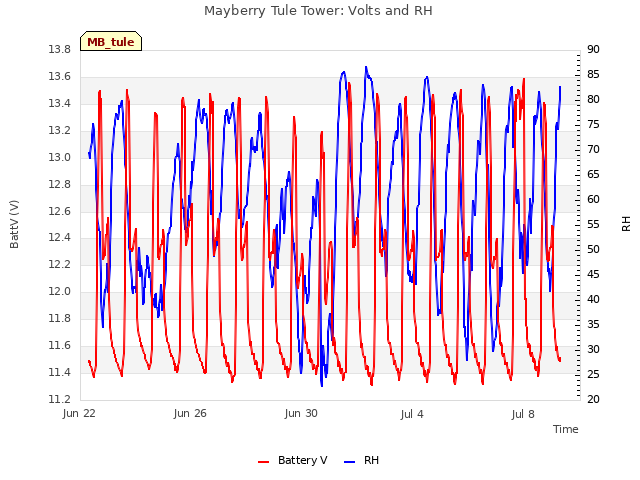Click the 13.4 left axis value
This screenshot has width=640, height=480.
click(x=60, y=103)
